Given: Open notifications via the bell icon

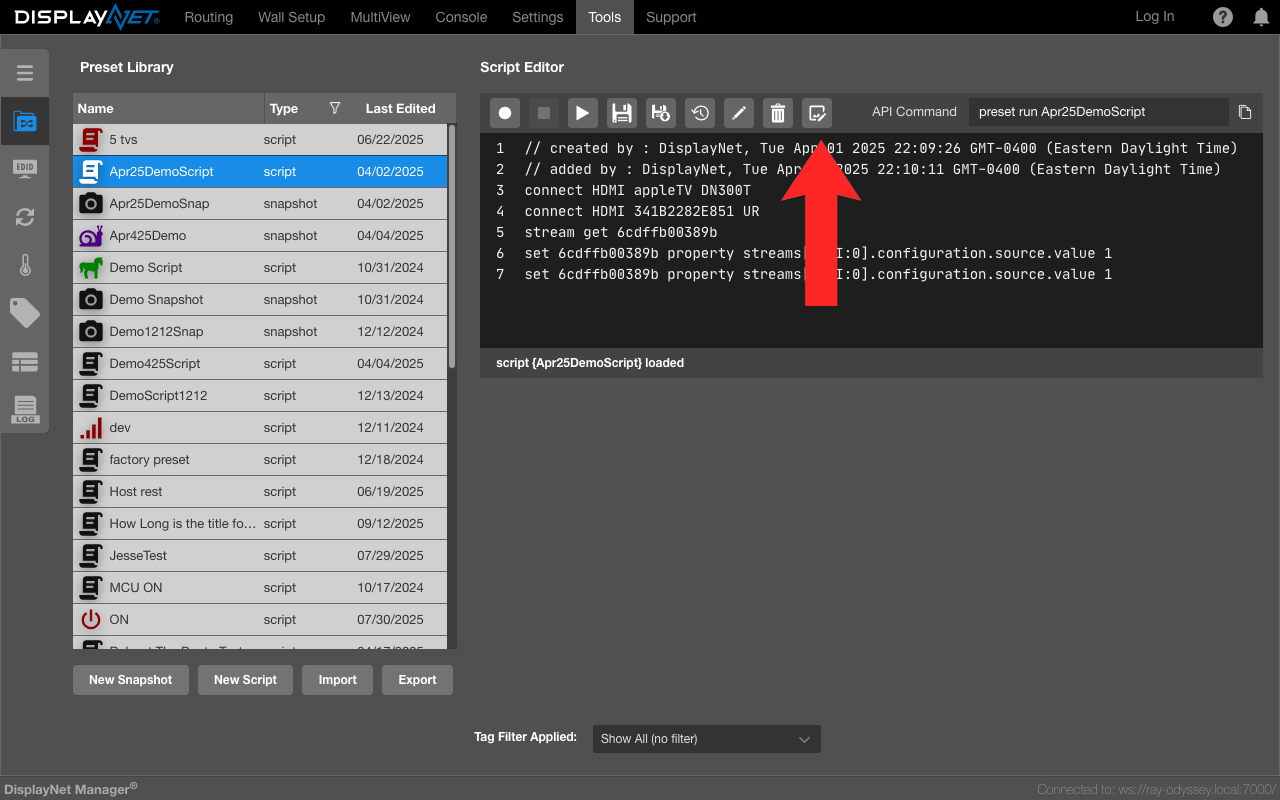Looking at the screenshot, I should pos(1261,17).
